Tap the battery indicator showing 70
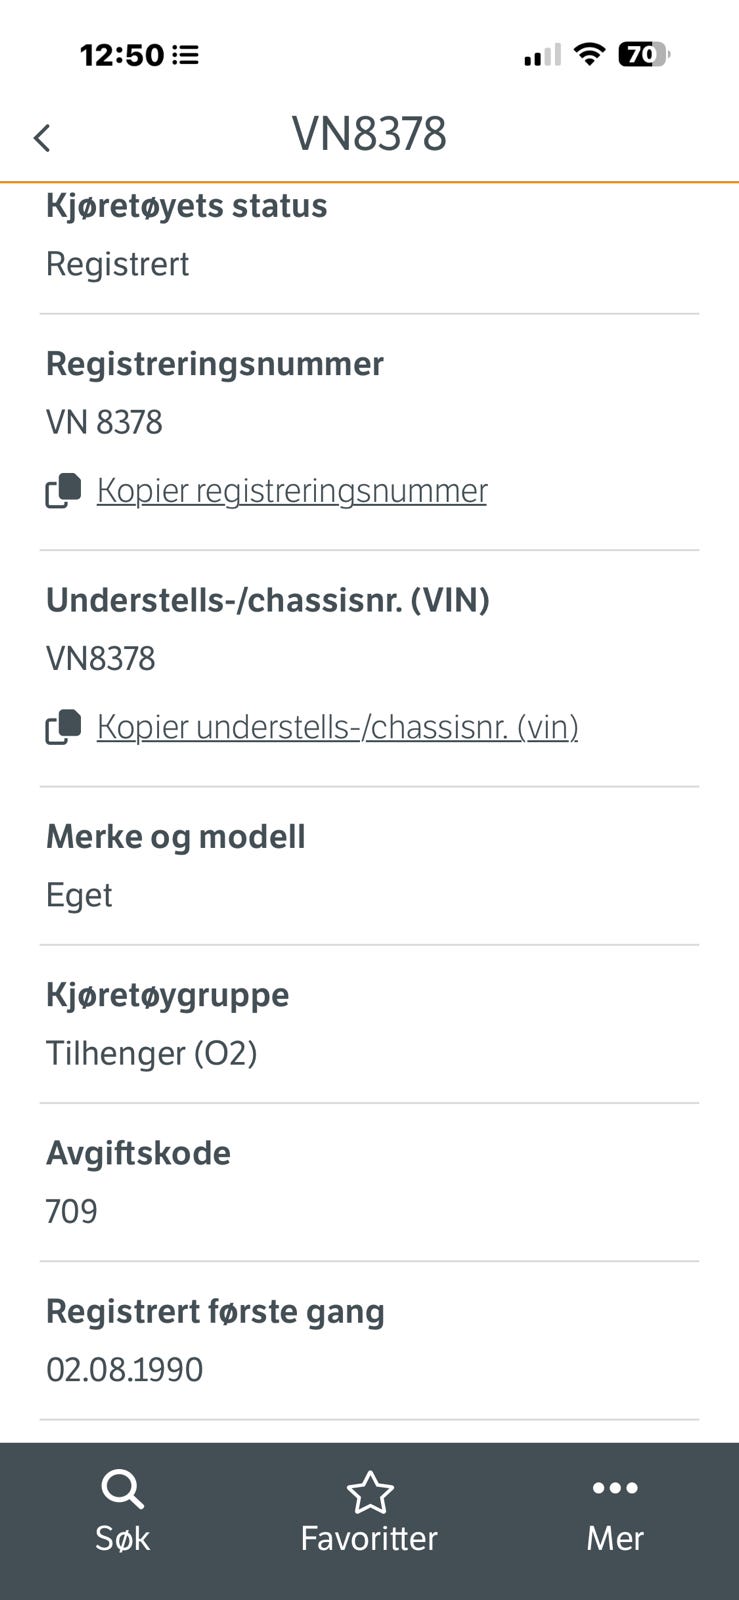739x1600 pixels. [x=643, y=54]
